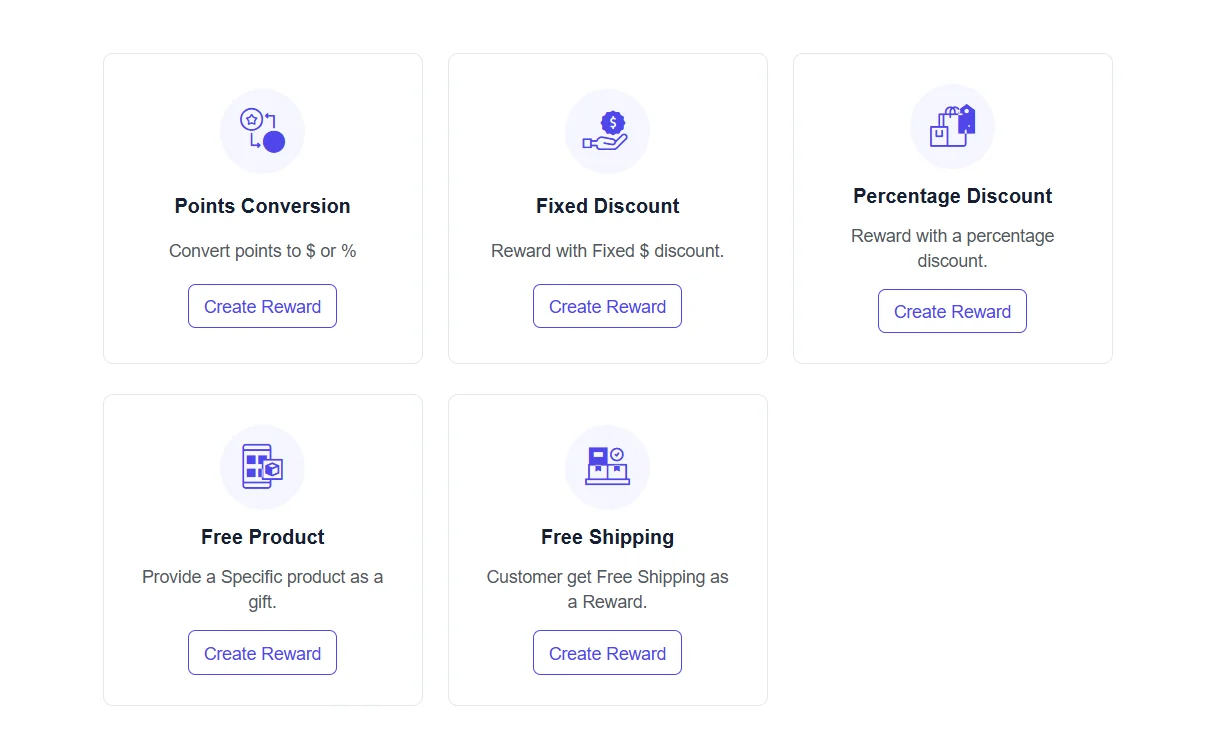Viewport: 1205px width, 750px height.
Task: Click 'Customer get Free Shipping' description
Action: (x=607, y=589)
